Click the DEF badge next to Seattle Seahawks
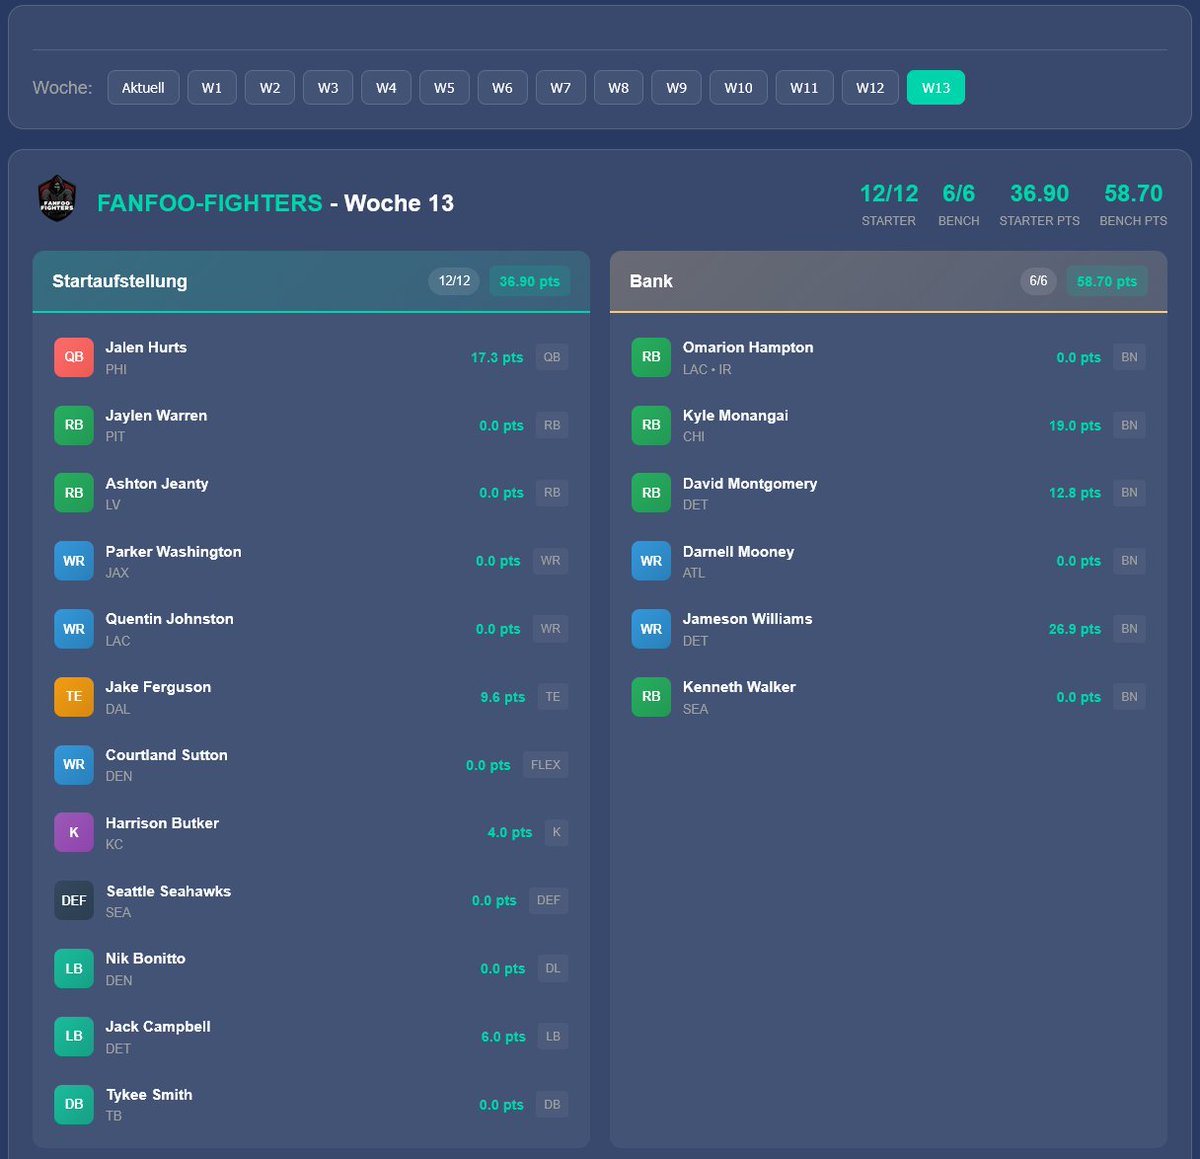Image resolution: width=1200 pixels, height=1159 pixels. 74,900
